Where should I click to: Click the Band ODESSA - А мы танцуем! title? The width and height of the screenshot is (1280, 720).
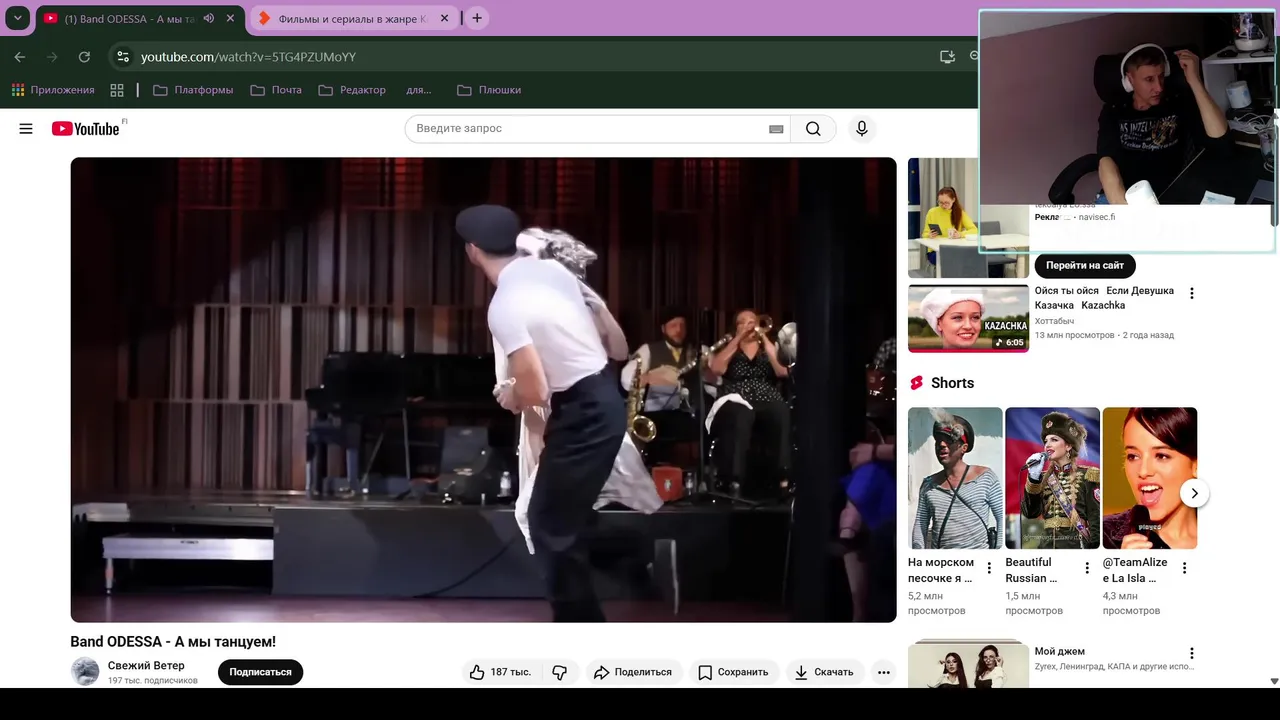click(173, 642)
